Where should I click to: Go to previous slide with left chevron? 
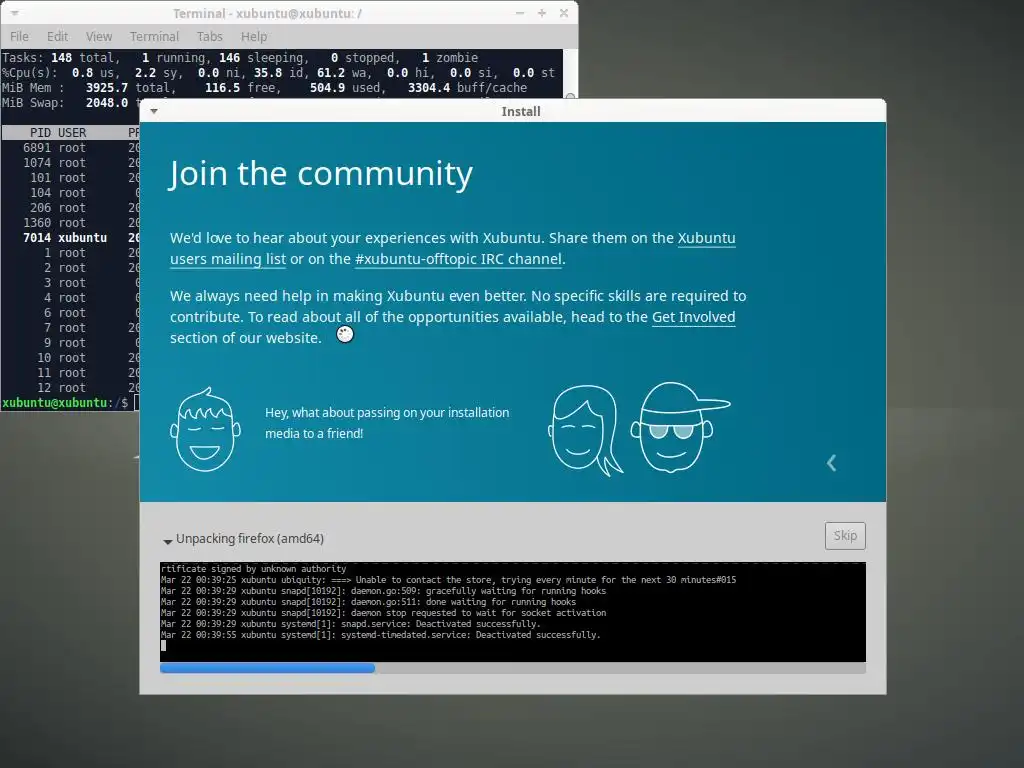[831, 463]
